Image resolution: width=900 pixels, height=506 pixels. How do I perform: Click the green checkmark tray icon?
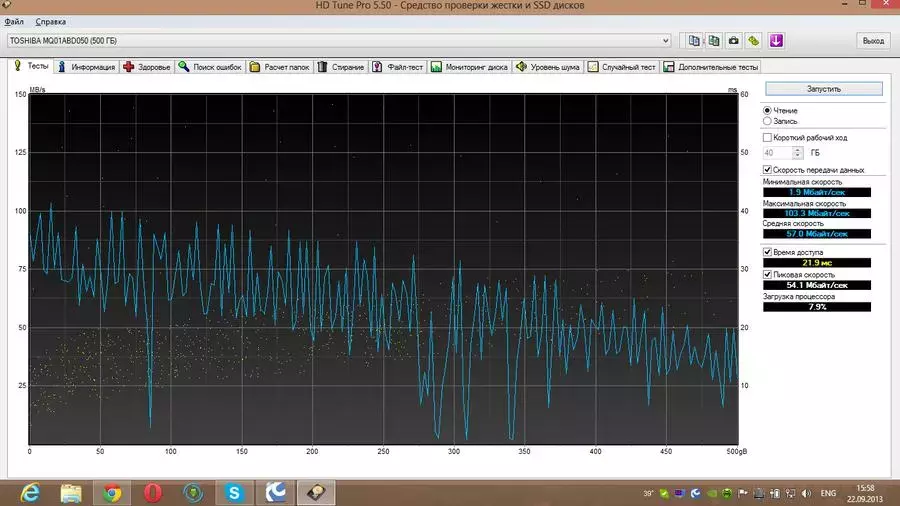coord(664,493)
